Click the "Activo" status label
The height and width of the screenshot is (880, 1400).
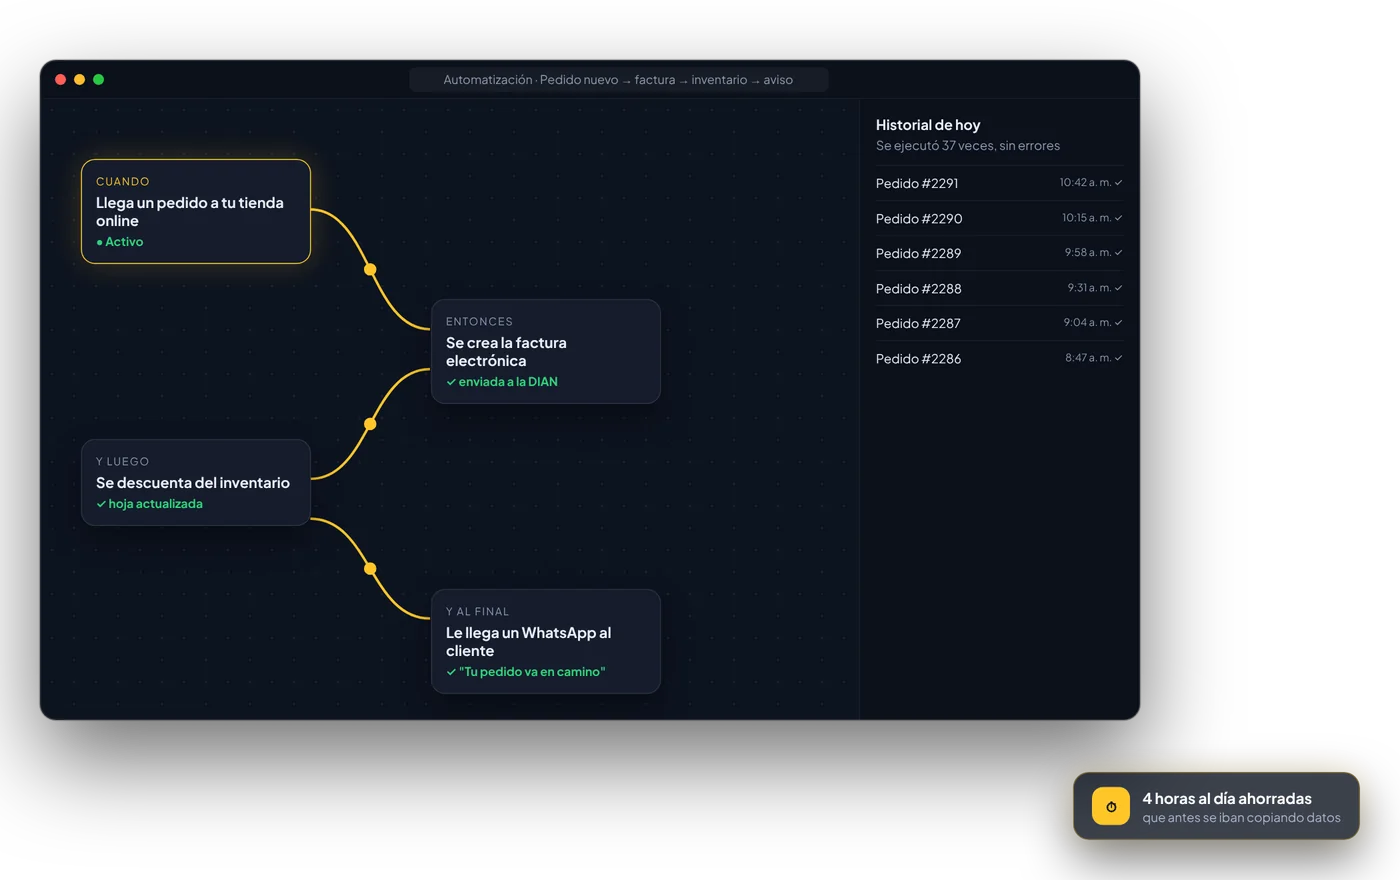(124, 242)
